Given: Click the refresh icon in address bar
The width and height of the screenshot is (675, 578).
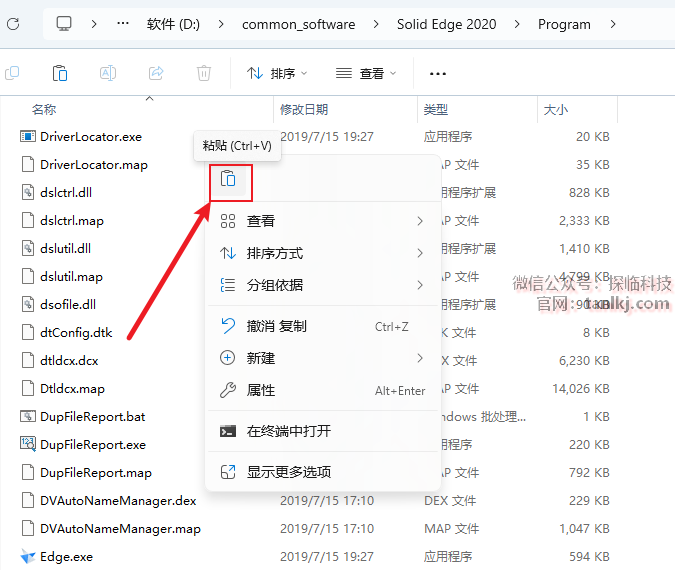Looking at the screenshot, I should click(x=13, y=24).
